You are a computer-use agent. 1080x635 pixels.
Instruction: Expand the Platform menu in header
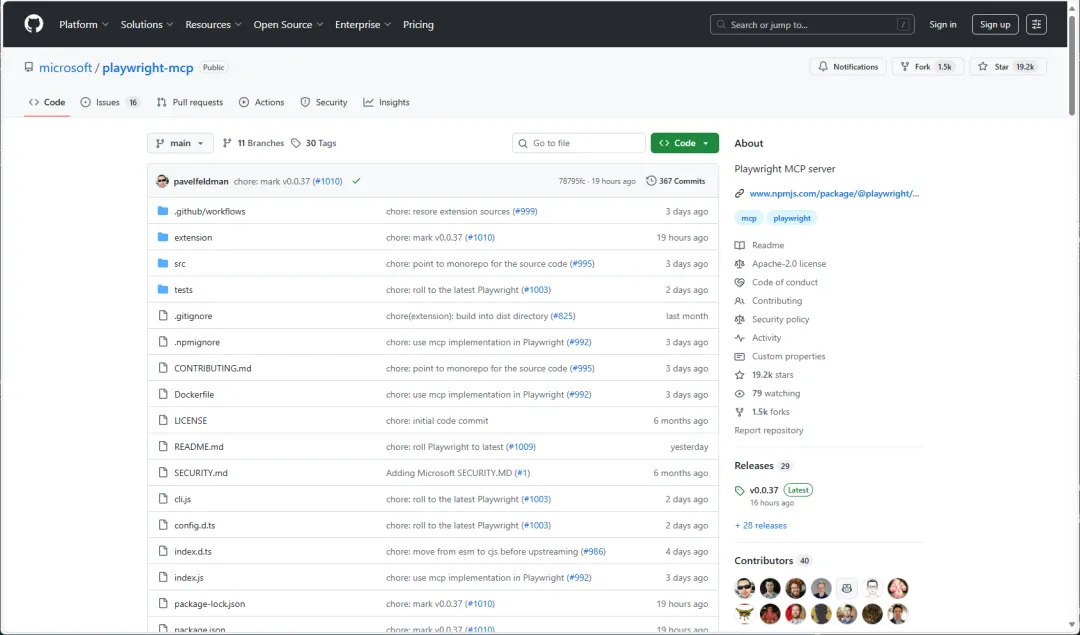click(x=84, y=24)
